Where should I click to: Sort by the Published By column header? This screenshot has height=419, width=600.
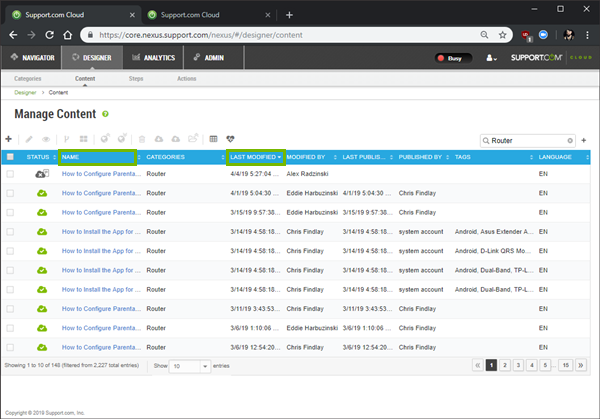pos(423,157)
